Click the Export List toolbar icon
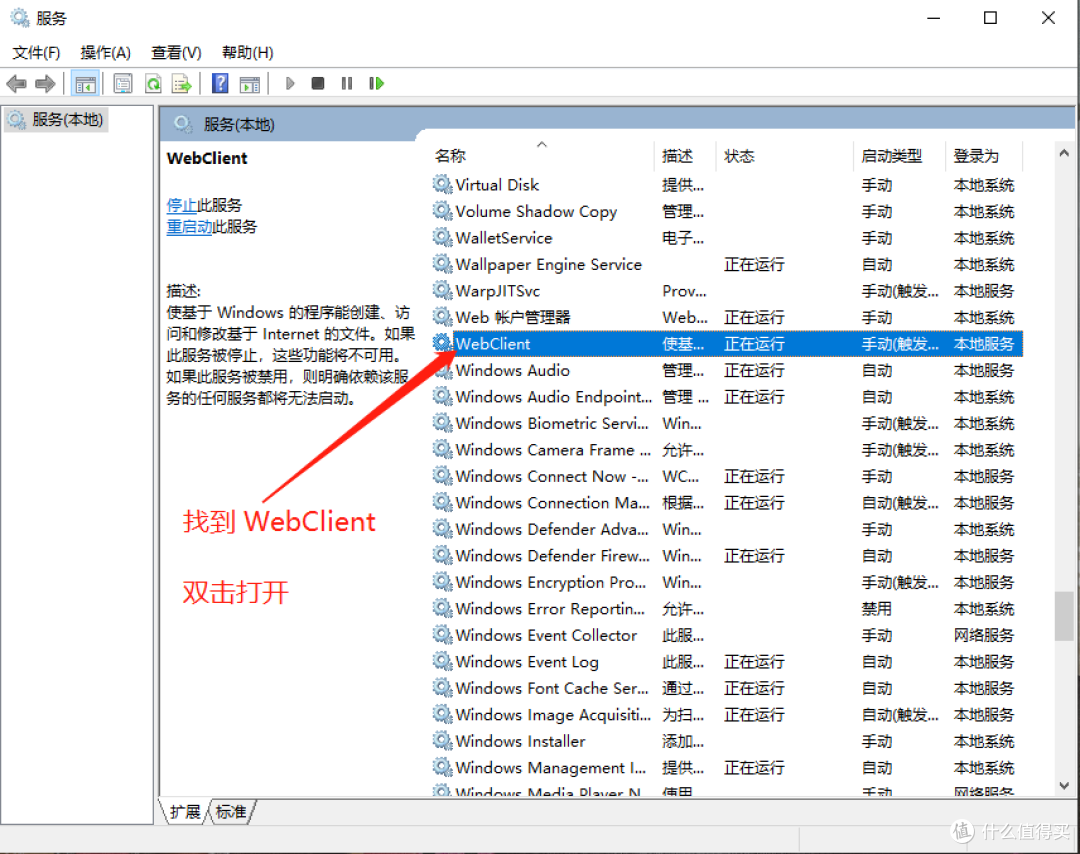Screen dimensions: 1080x854 pos(181,84)
